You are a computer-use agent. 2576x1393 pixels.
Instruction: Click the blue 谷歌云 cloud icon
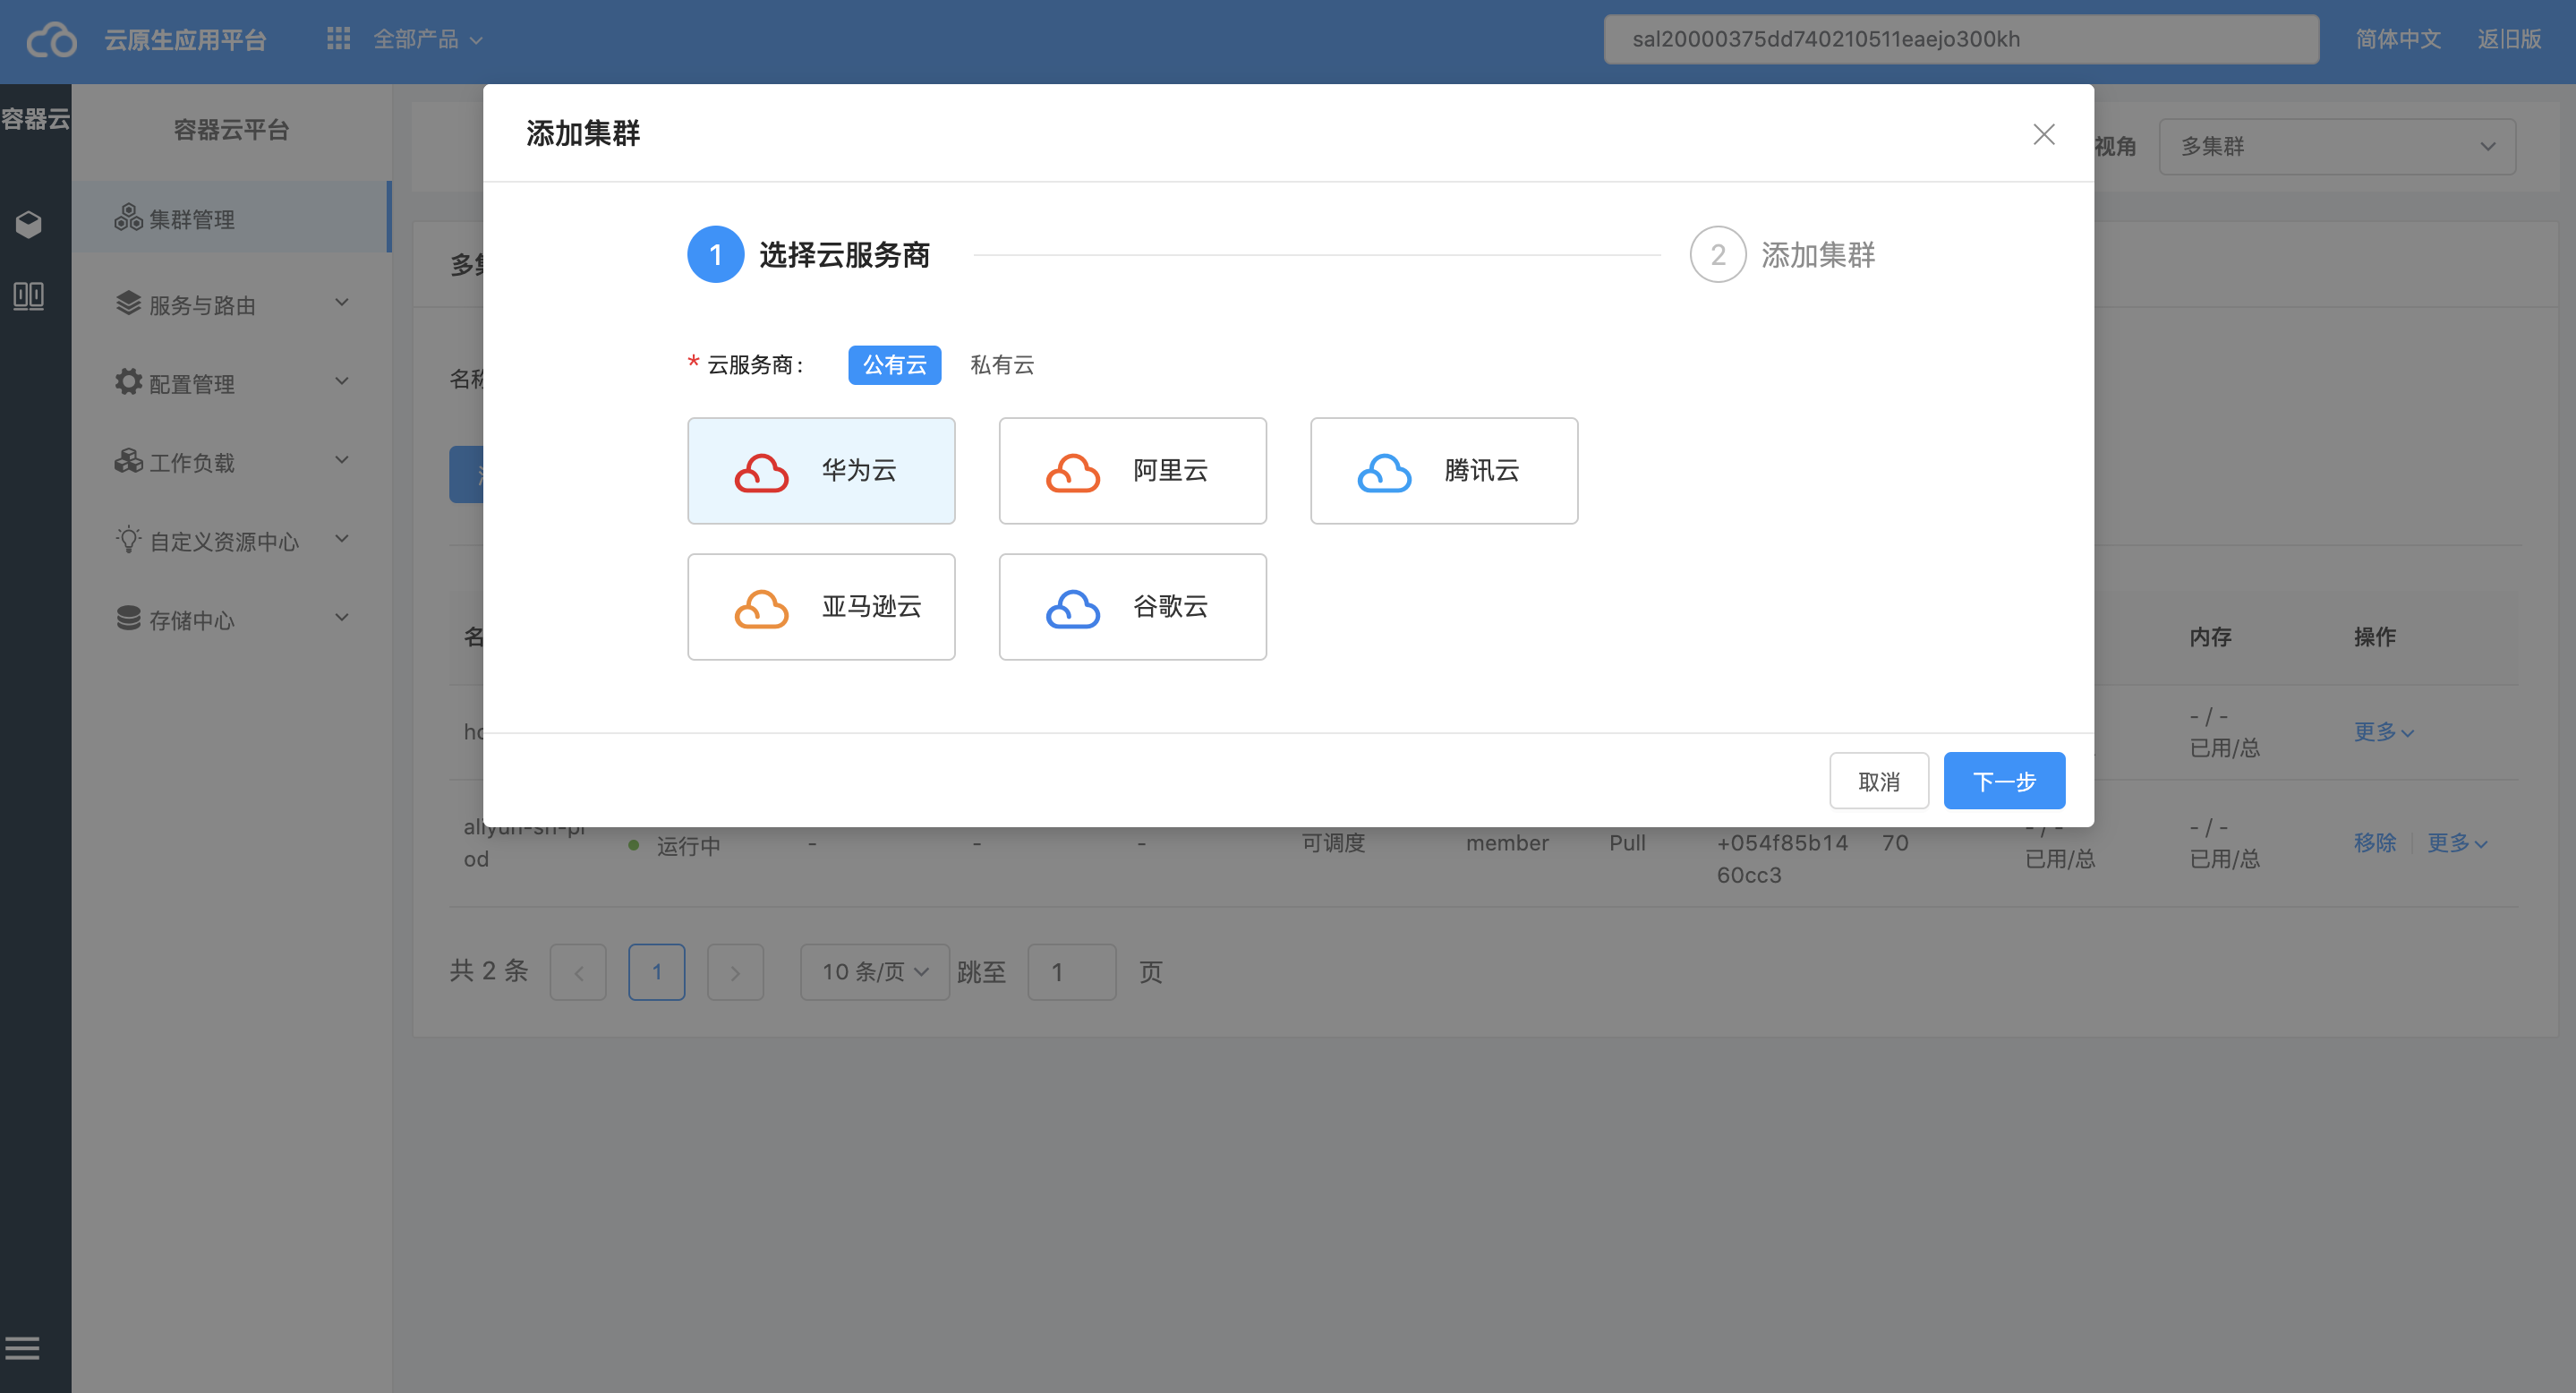1073,608
